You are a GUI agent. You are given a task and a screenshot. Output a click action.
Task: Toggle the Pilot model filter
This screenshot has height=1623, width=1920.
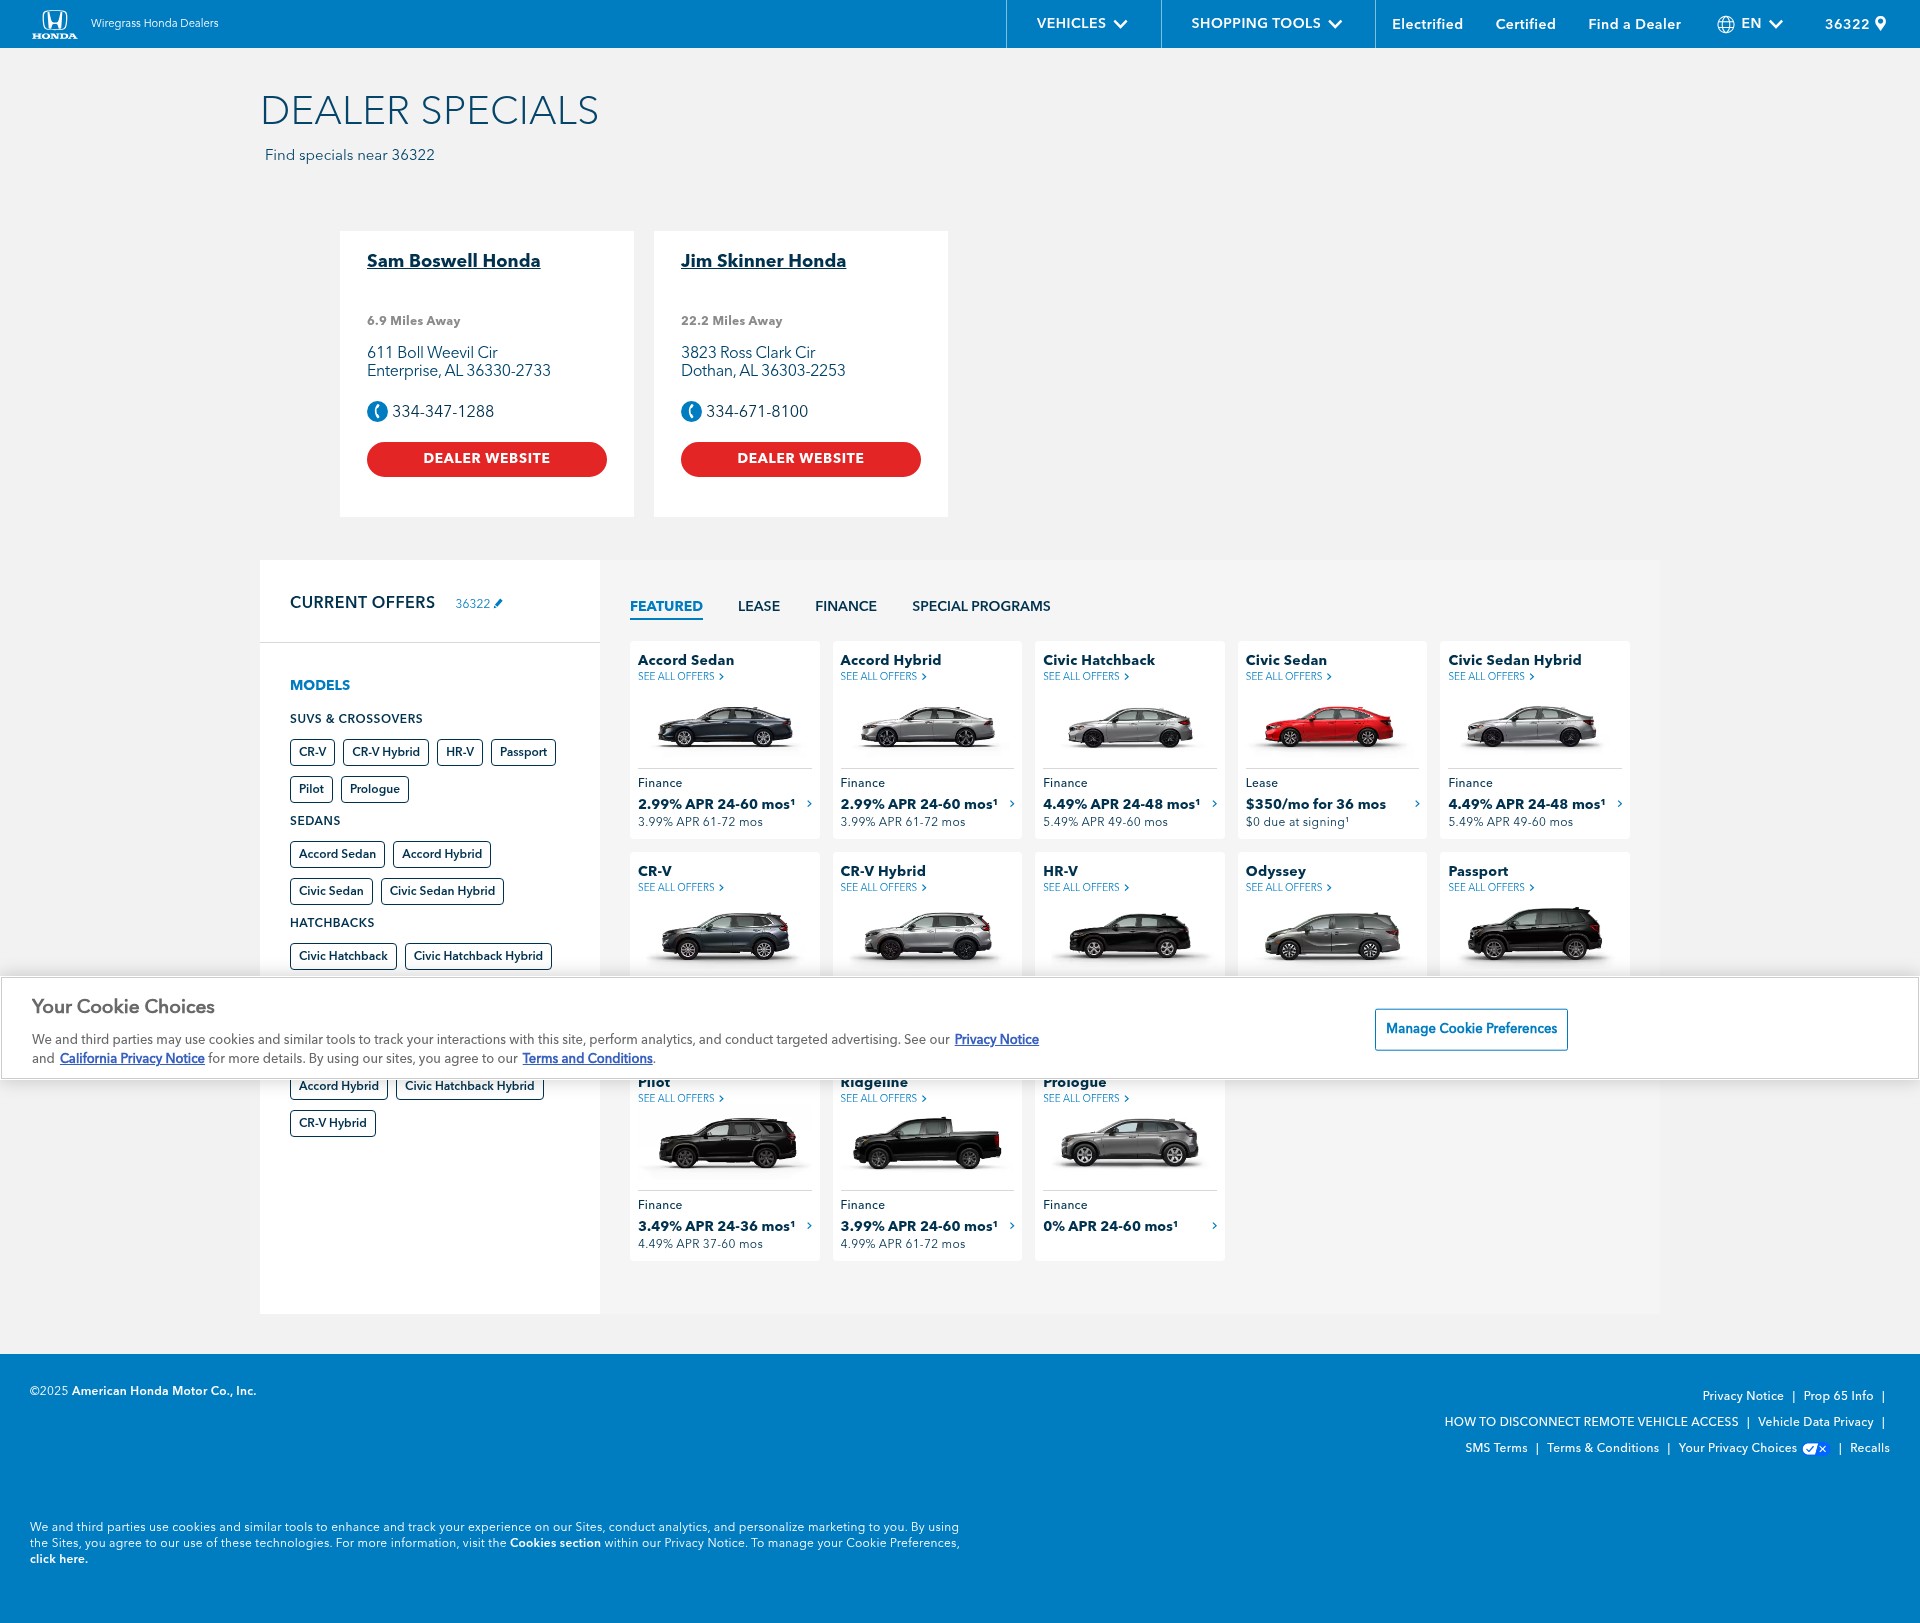coord(311,790)
